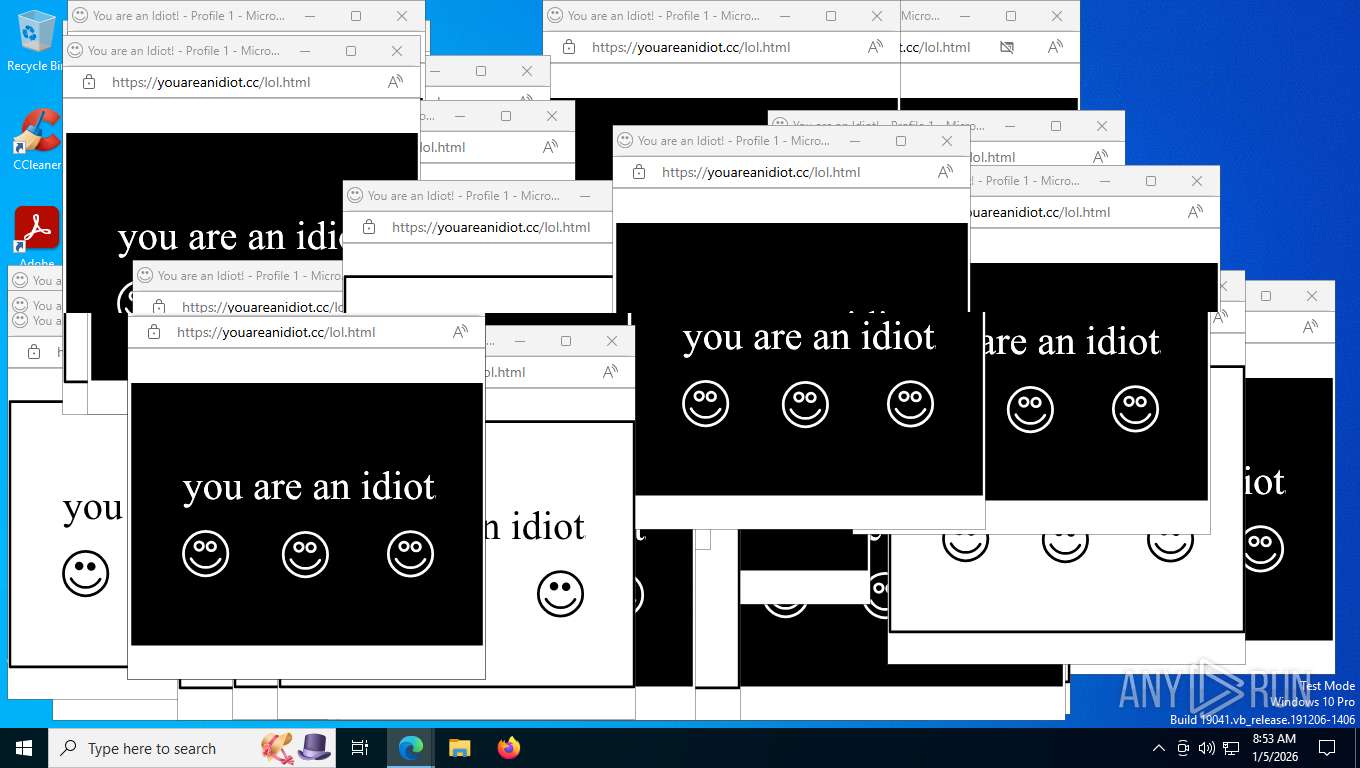Launch the CCleaner desktop shortcut
The image size is (1360, 768).
[36, 139]
